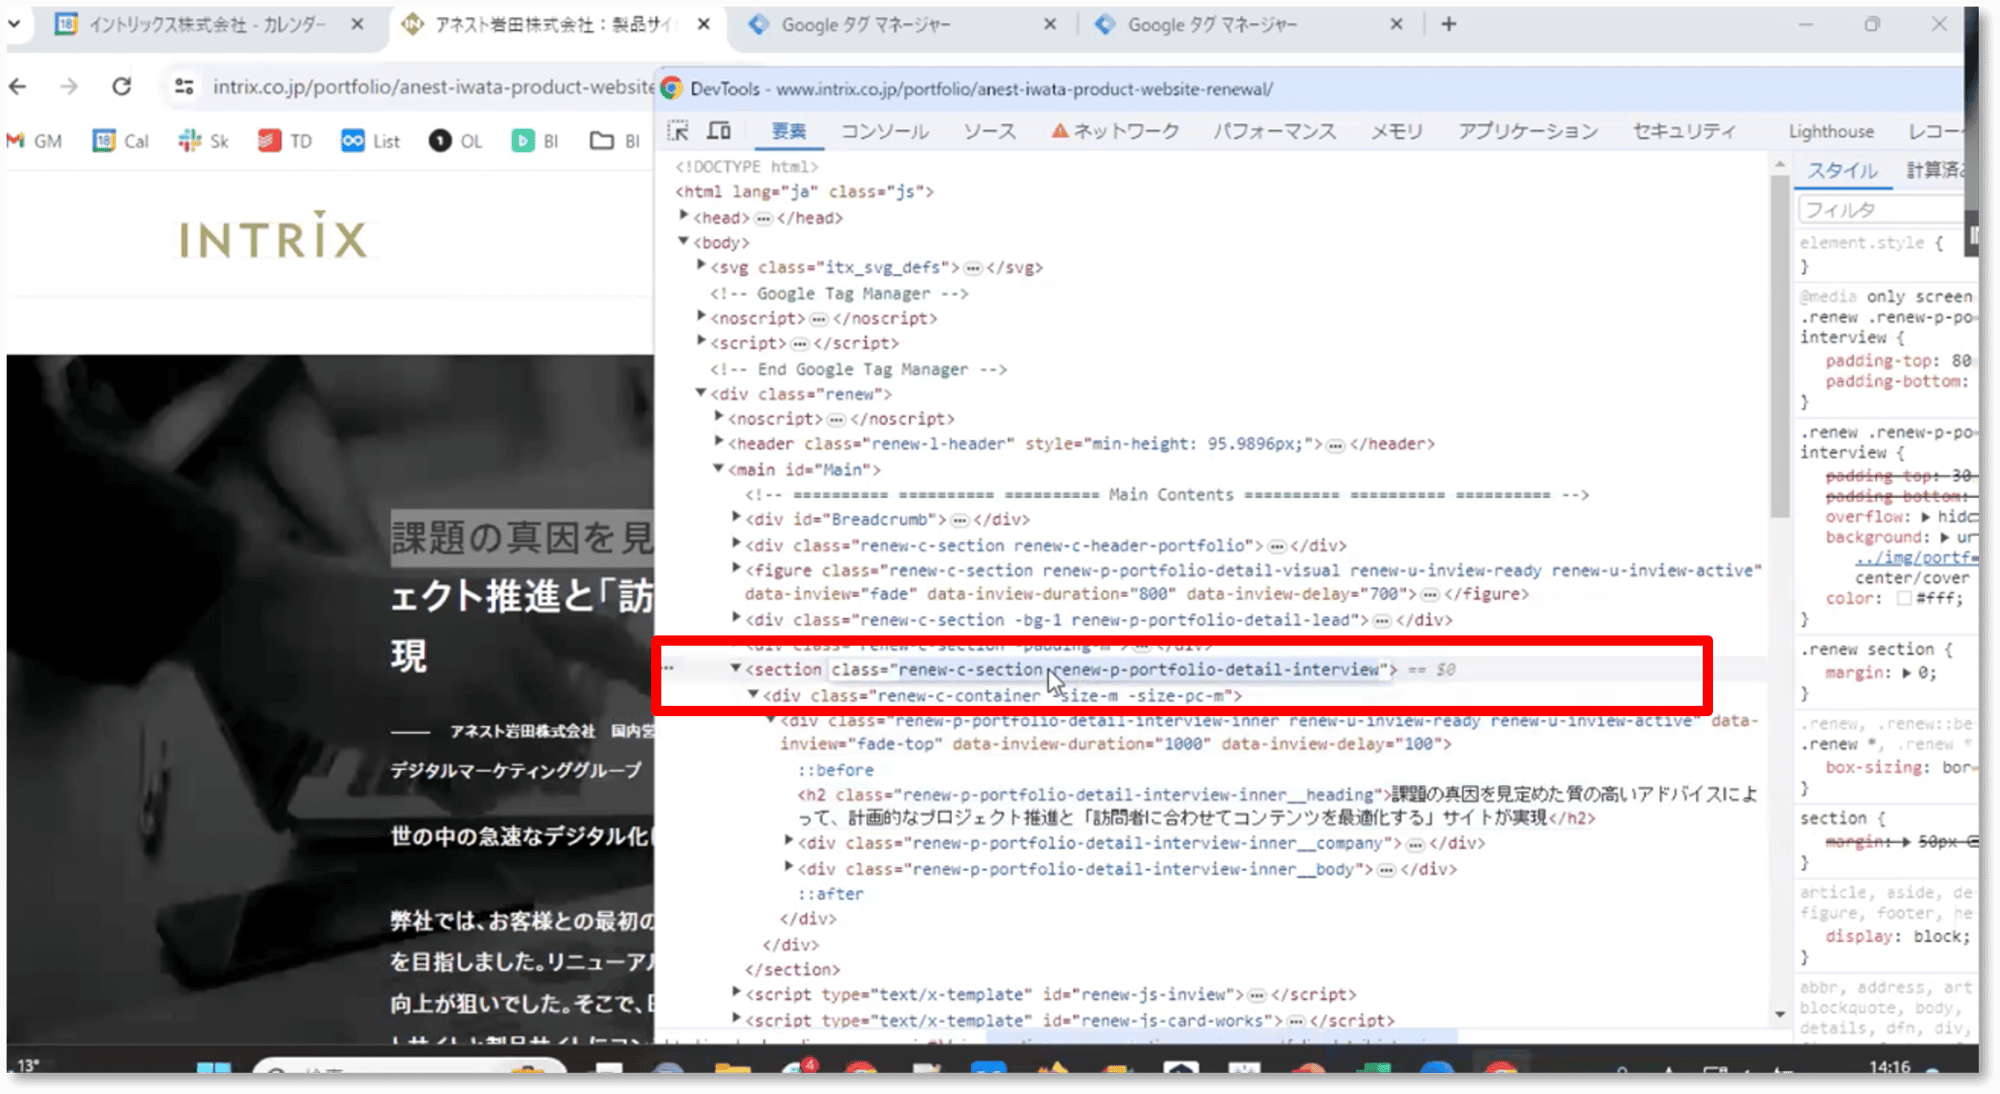Image resolution: width=2000 pixels, height=1094 pixels.
Task: Select the !DOCTYPE html line
Action: pos(746,166)
